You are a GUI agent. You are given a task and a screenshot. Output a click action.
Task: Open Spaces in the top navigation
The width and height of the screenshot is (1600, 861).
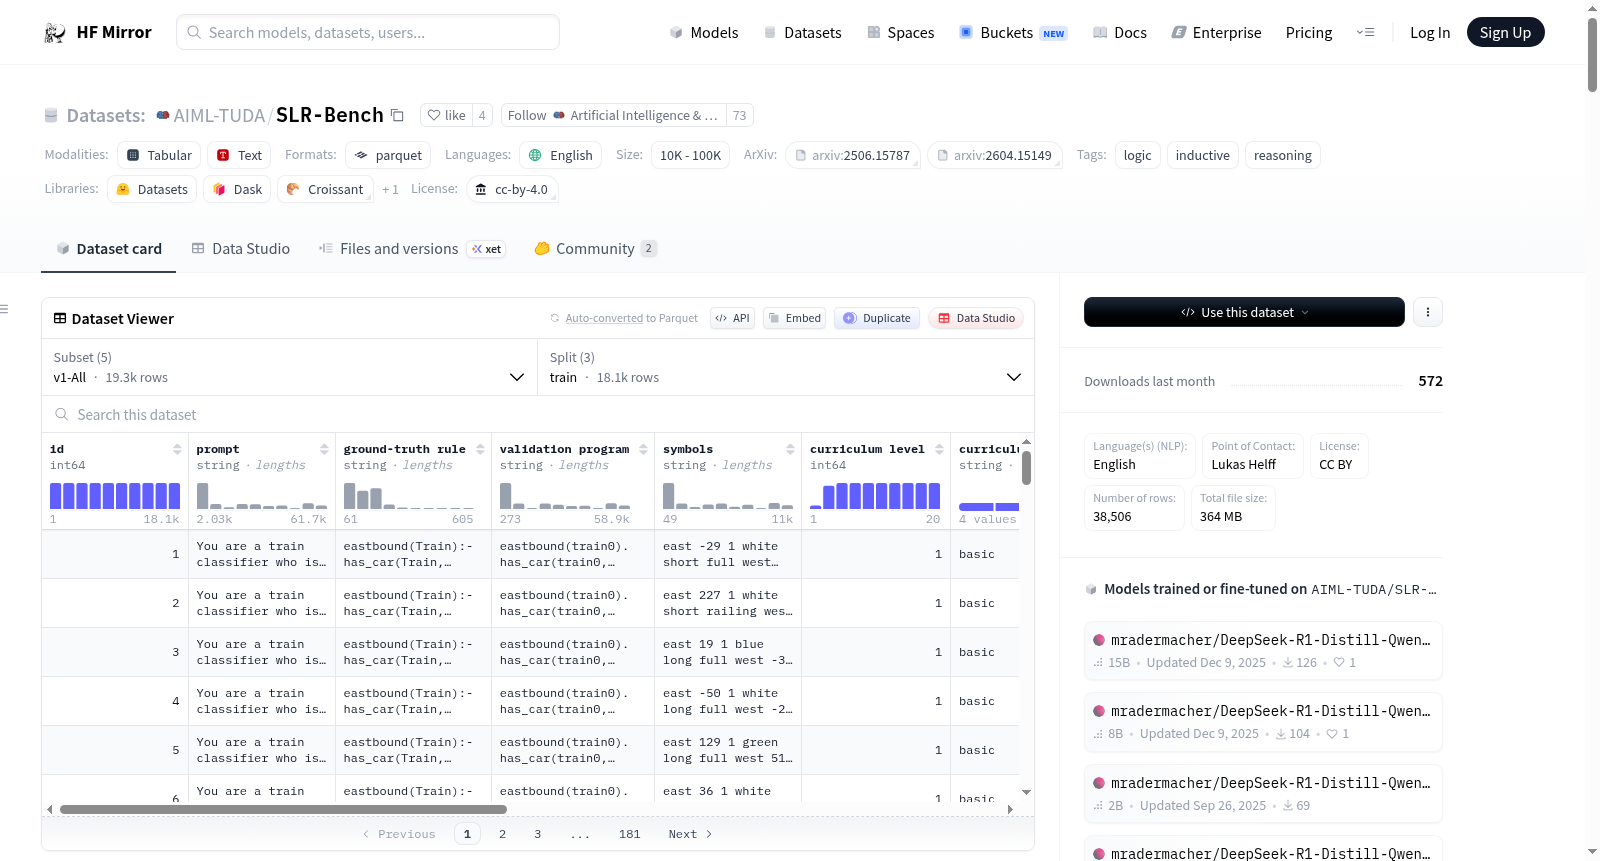(x=900, y=33)
